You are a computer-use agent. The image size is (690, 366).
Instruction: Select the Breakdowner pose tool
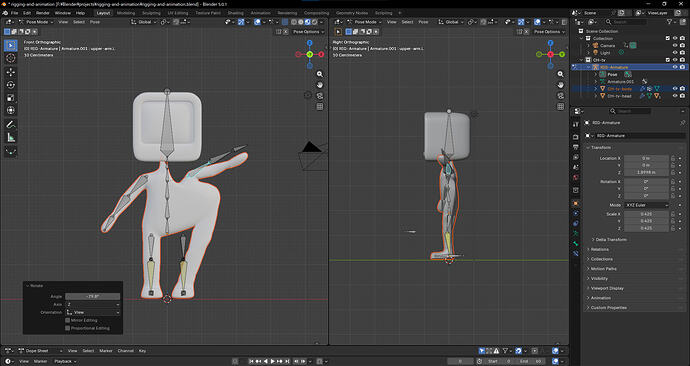click(11, 151)
